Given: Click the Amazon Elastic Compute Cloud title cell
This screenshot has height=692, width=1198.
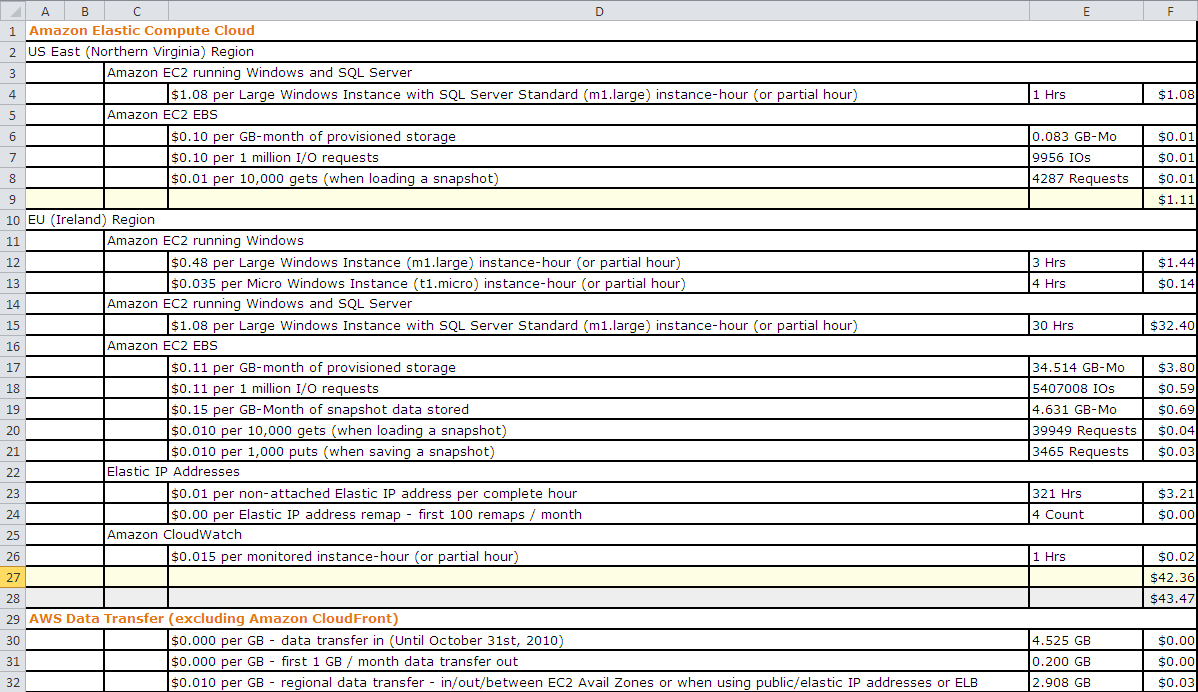Looking at the screenshot, I should [141, 31].
